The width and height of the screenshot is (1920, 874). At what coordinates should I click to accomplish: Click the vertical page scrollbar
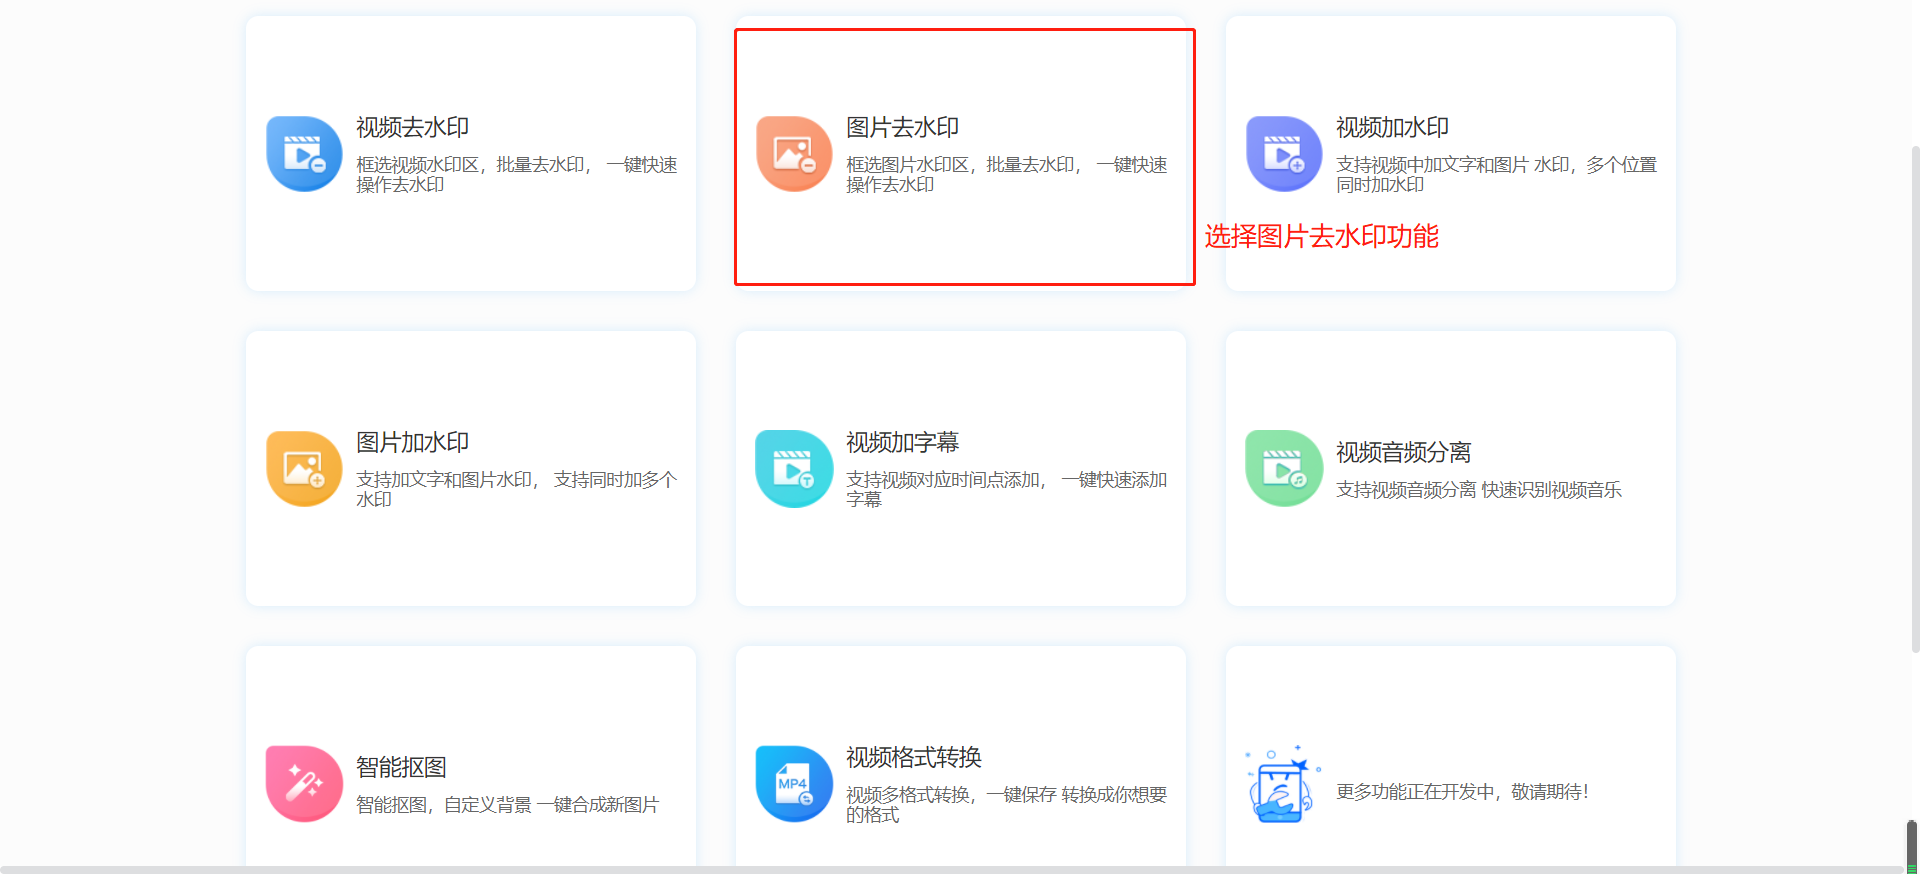(x=1914, y=400)
